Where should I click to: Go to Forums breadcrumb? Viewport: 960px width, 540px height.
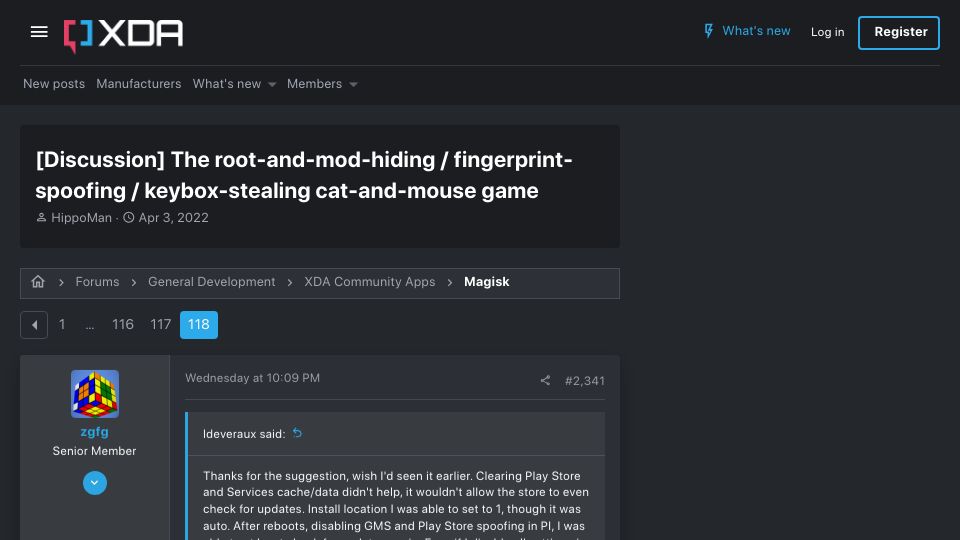click(x=97, y=282)
